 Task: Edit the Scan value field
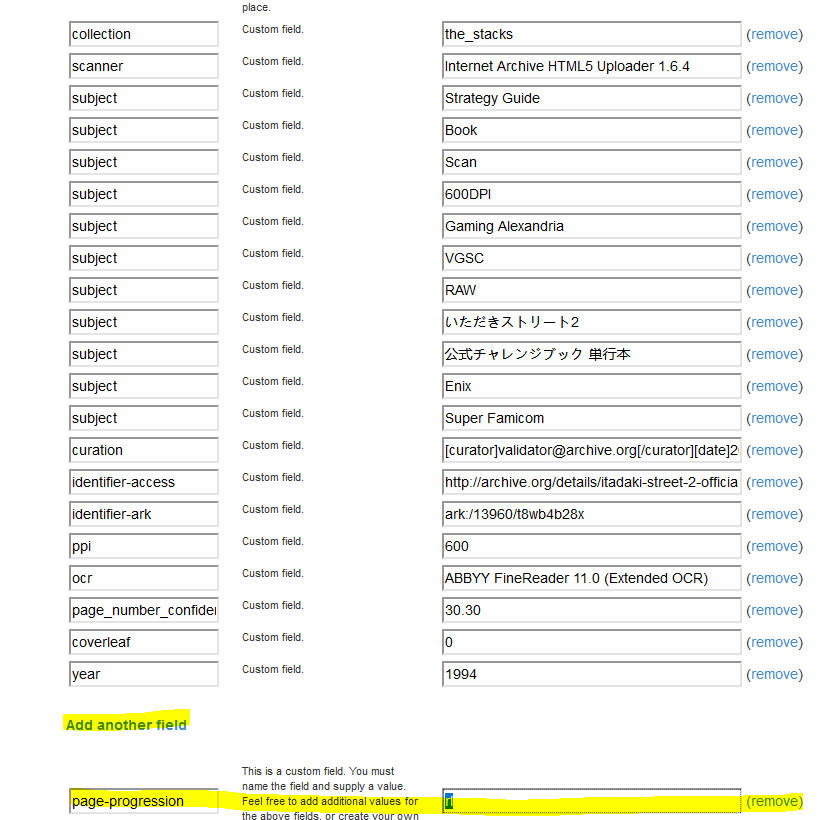[592, 162]
